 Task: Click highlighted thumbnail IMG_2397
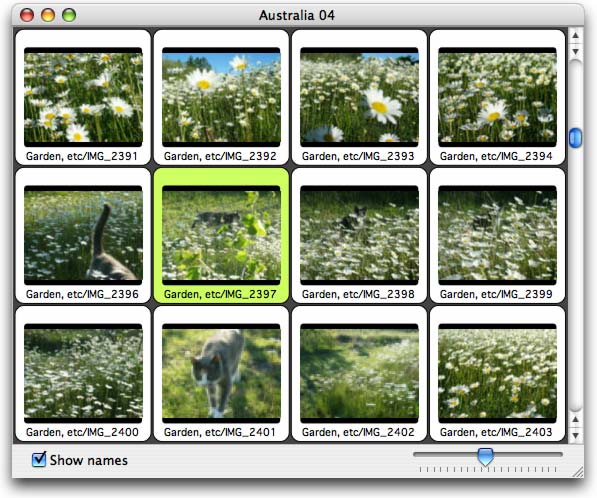[x=221, y=235]
